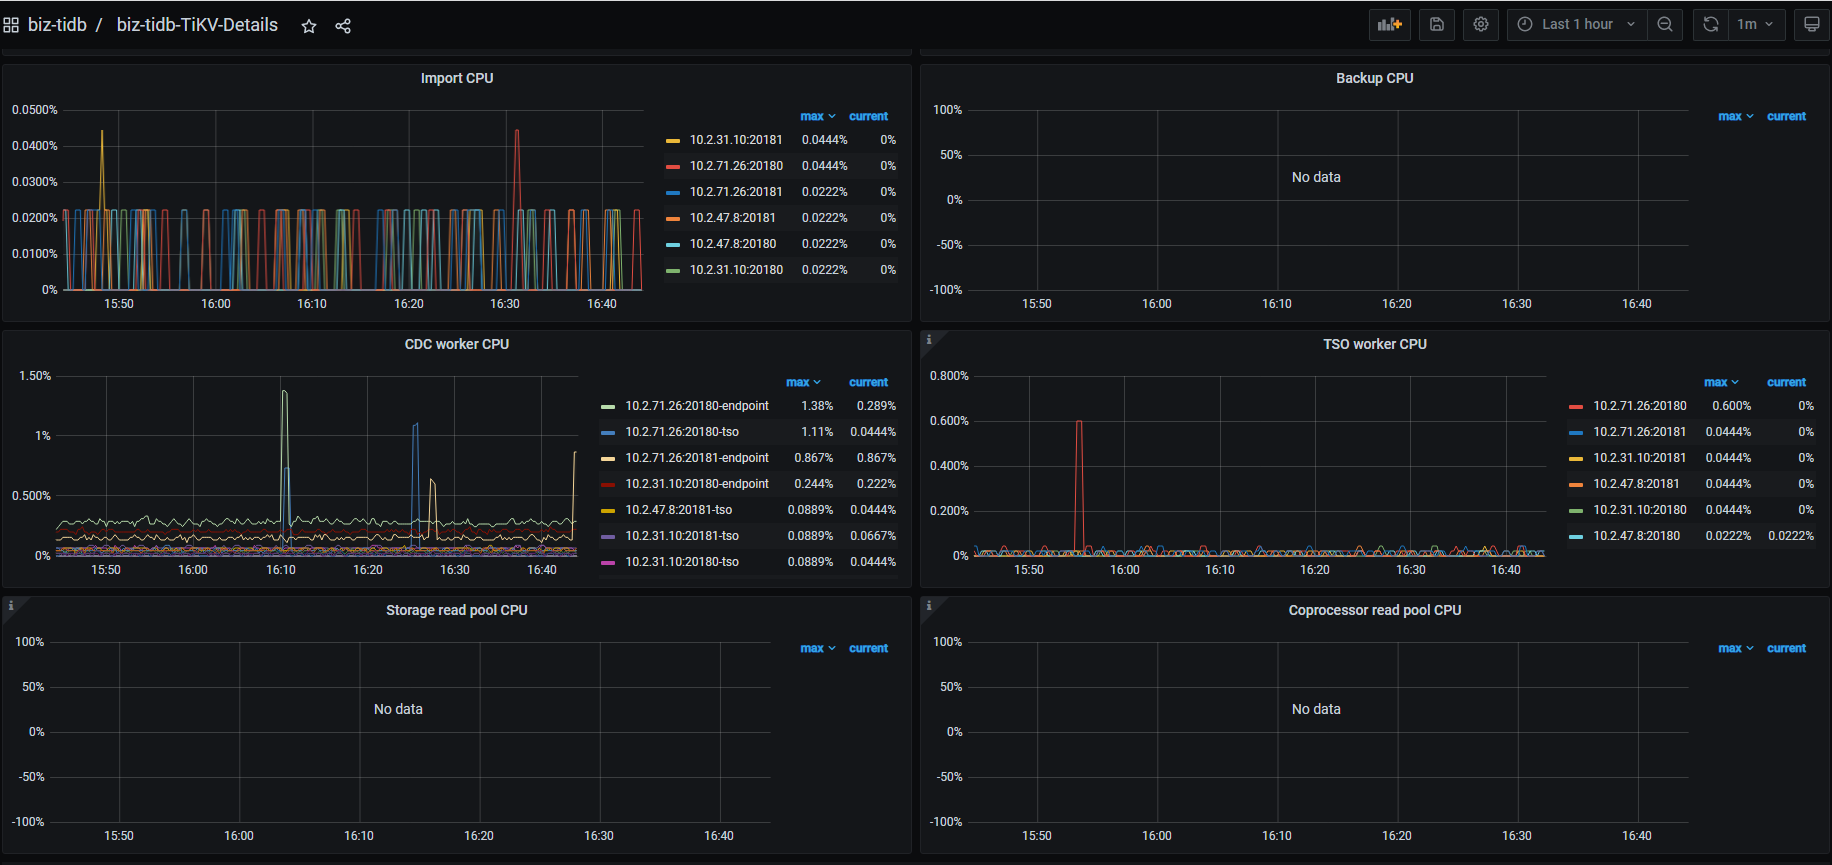This screenshot has height=865, width=1832.
Task: Save the dashboard using the save icon
Action: coord(1436,25)
